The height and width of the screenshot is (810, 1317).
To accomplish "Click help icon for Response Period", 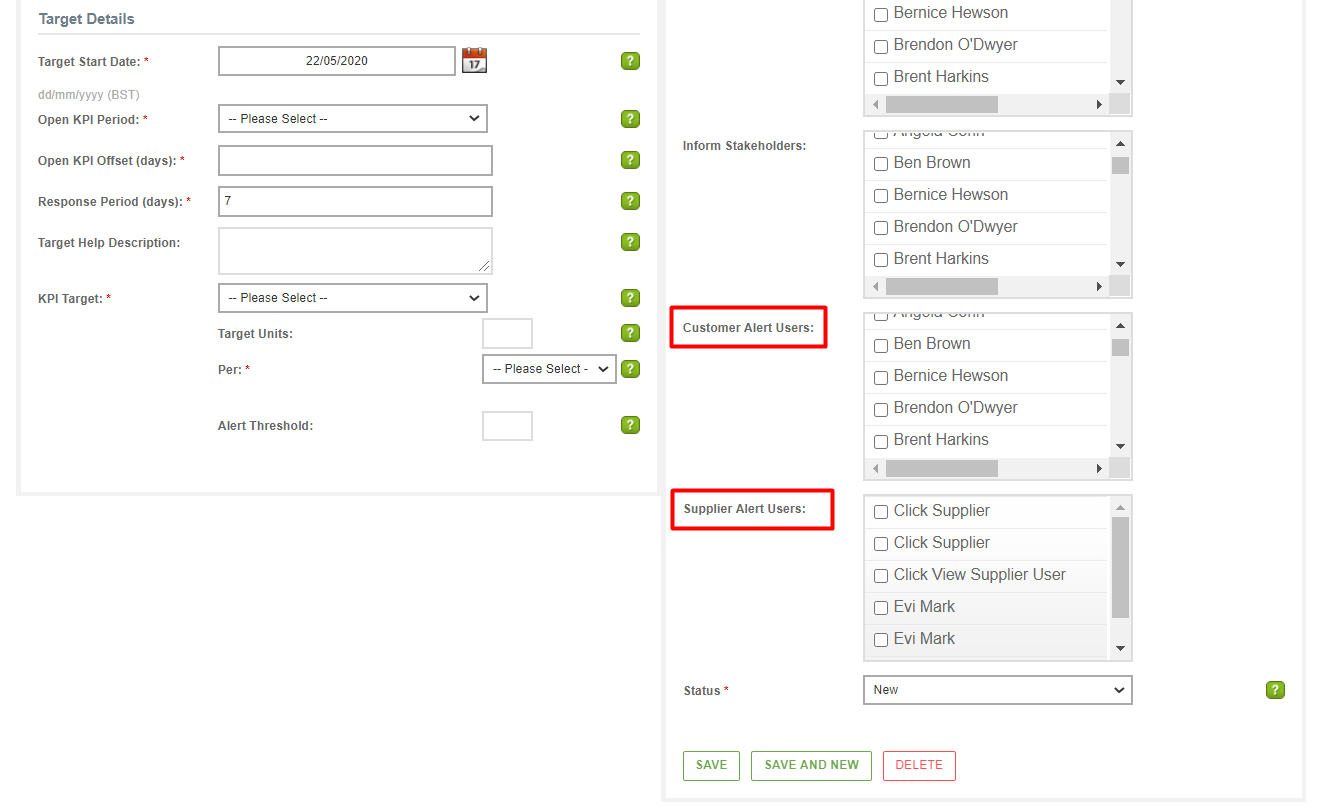I will click(630, 201).
